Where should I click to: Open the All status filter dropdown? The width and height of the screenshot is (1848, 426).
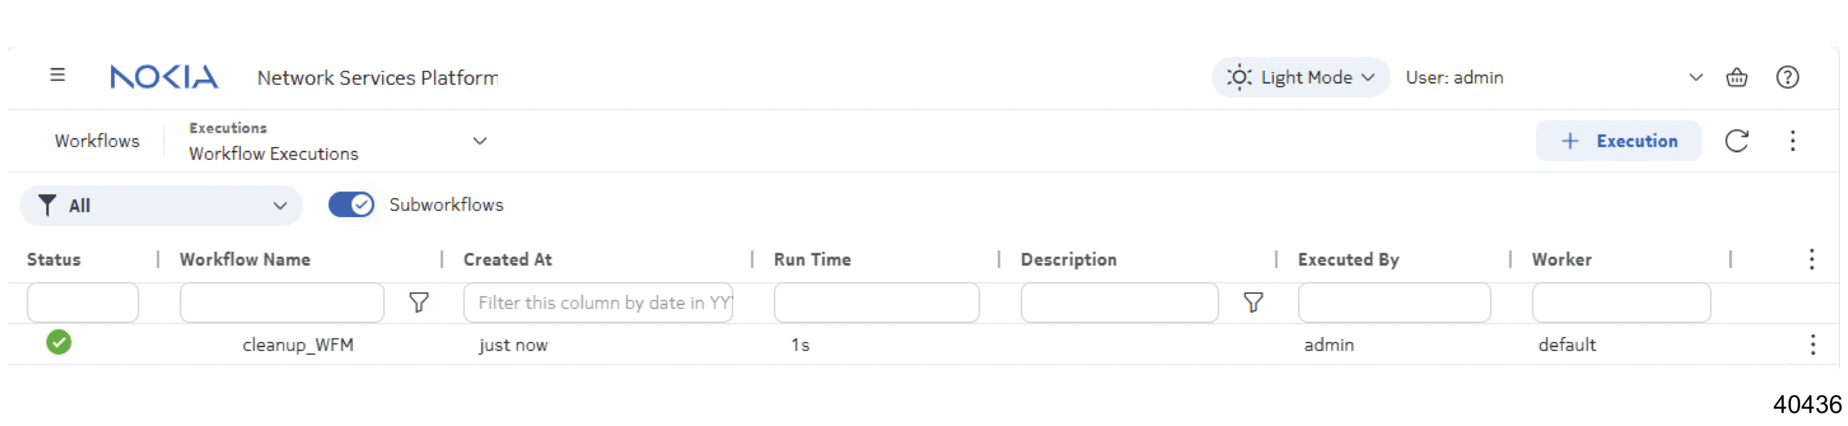coord(161,206)
